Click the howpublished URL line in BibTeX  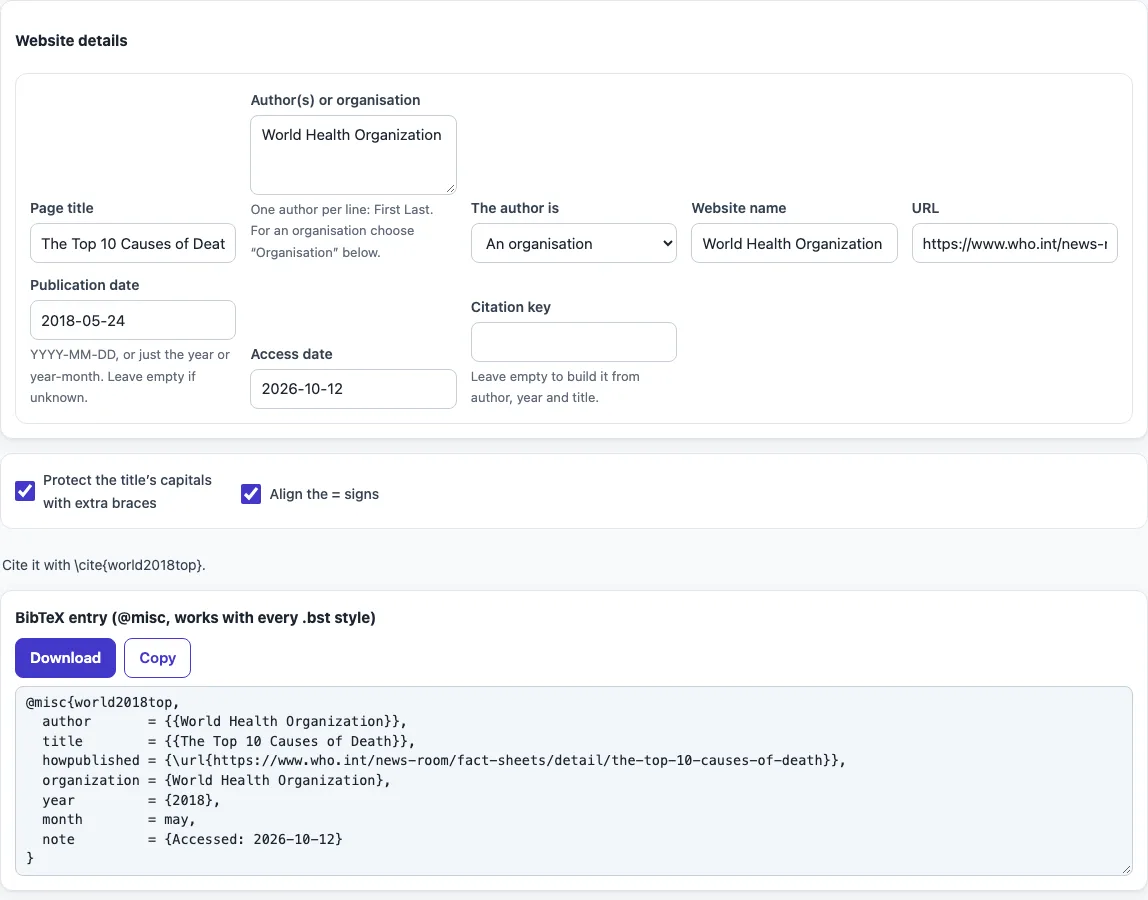(x=444, y=761)
